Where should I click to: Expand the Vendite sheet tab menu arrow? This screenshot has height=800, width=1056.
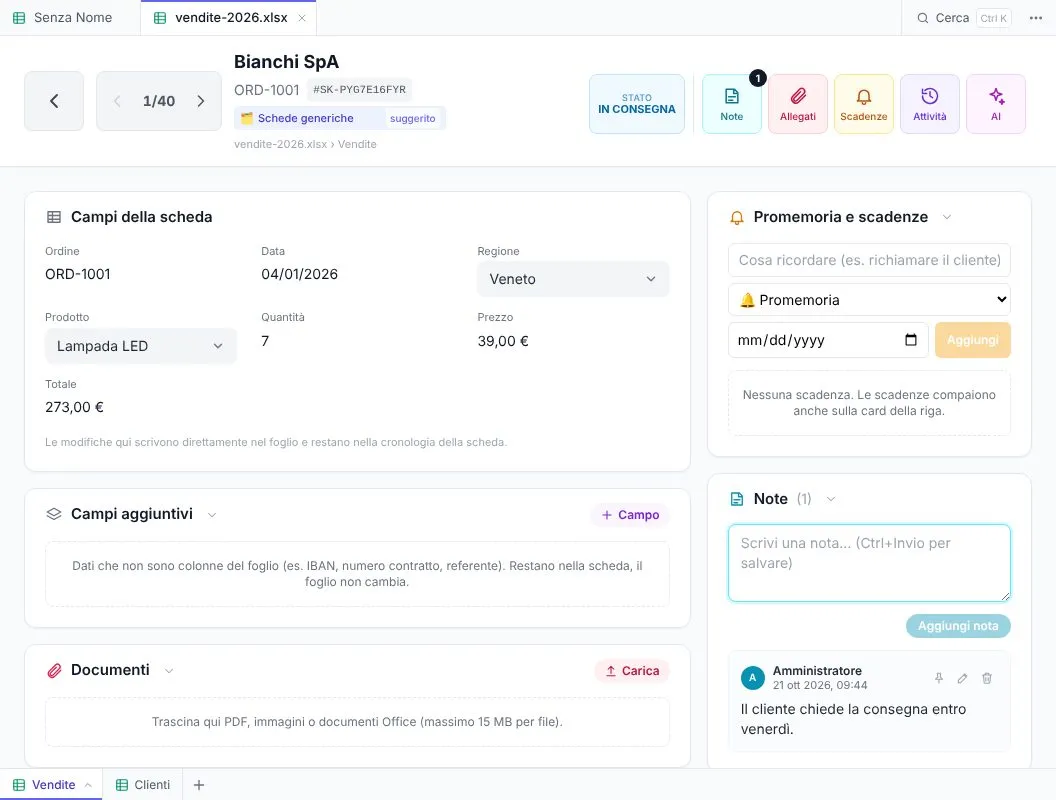[x=88, y=785]
